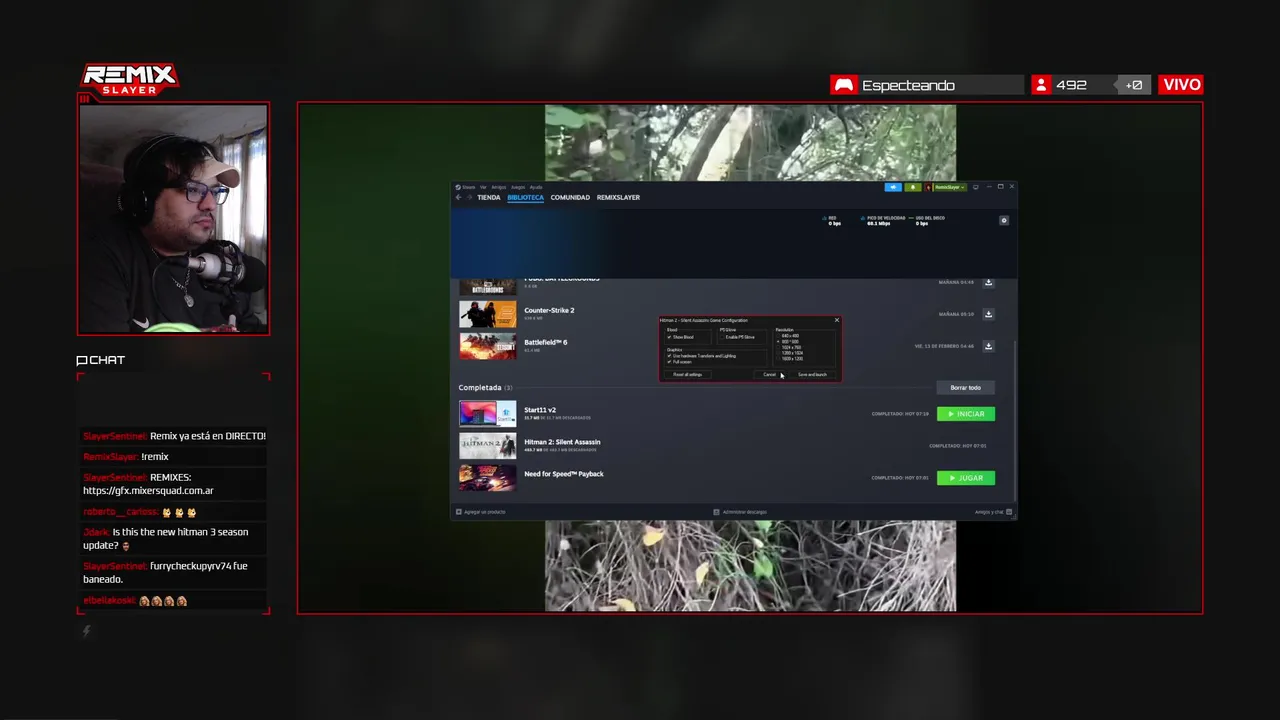
Task: Click the blue announcements megaphone icon
Action: point(893,187)
